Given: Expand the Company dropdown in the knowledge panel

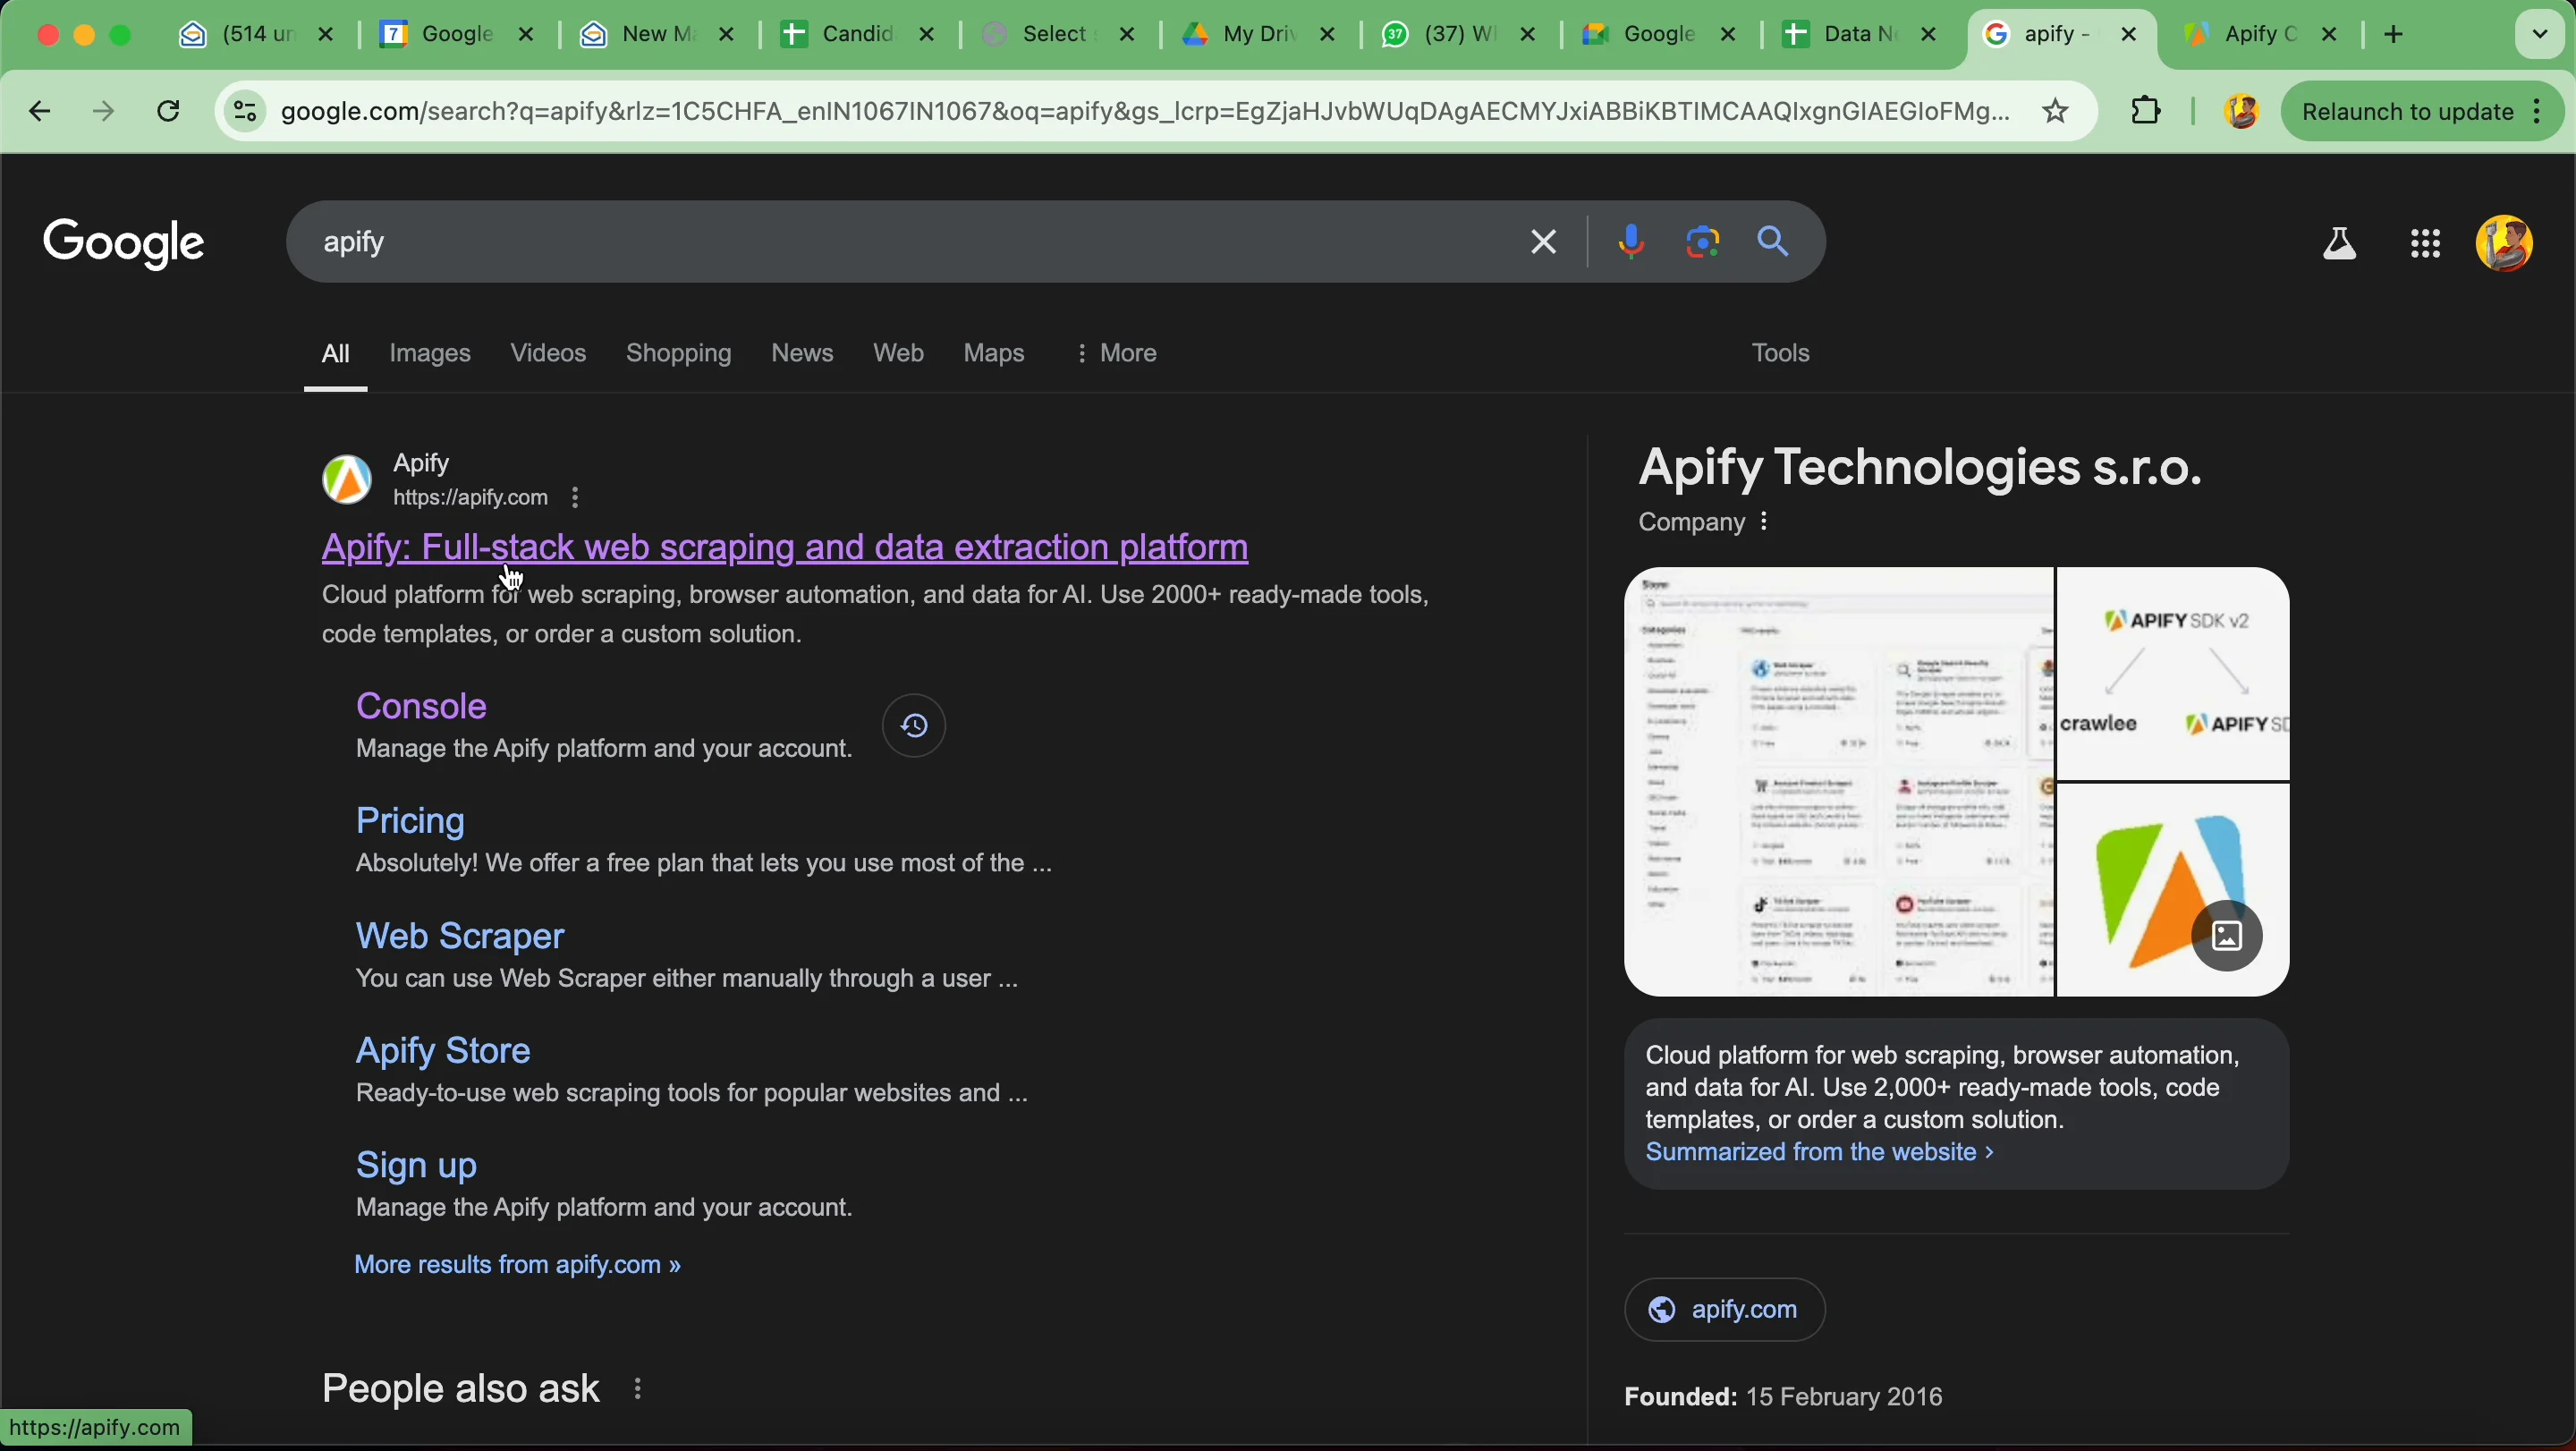Looking at the screenshot, I should pos(1764,521).
